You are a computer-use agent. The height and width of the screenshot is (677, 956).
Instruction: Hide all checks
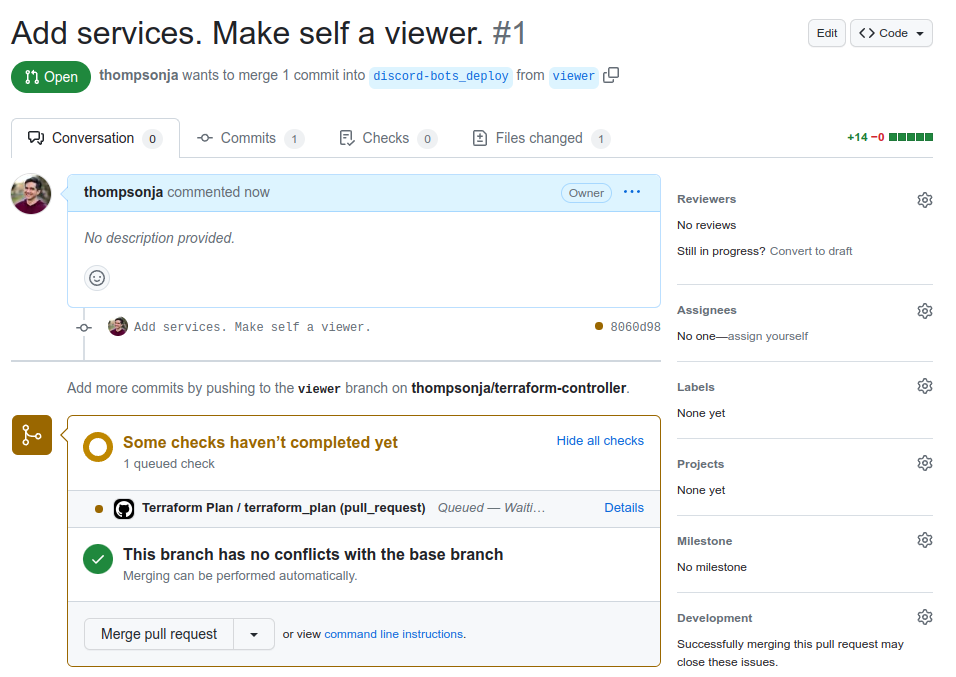point(600,440)
